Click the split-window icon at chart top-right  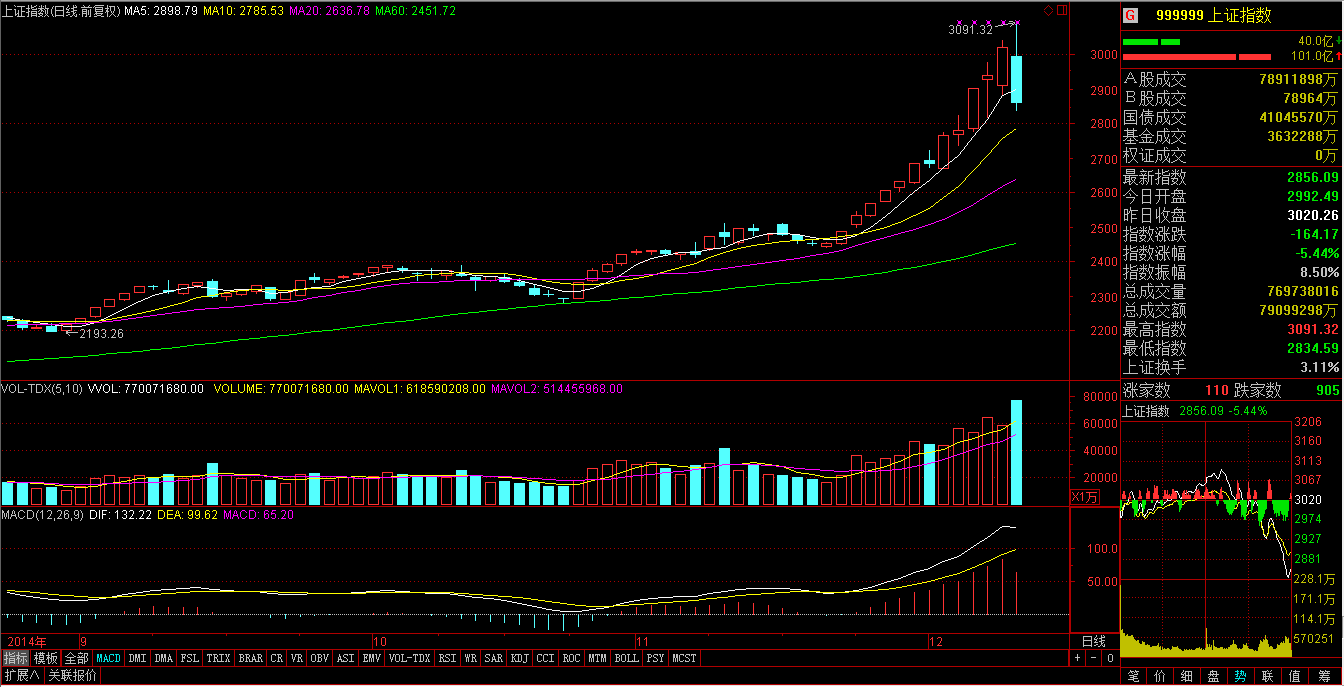(1061, 10)
